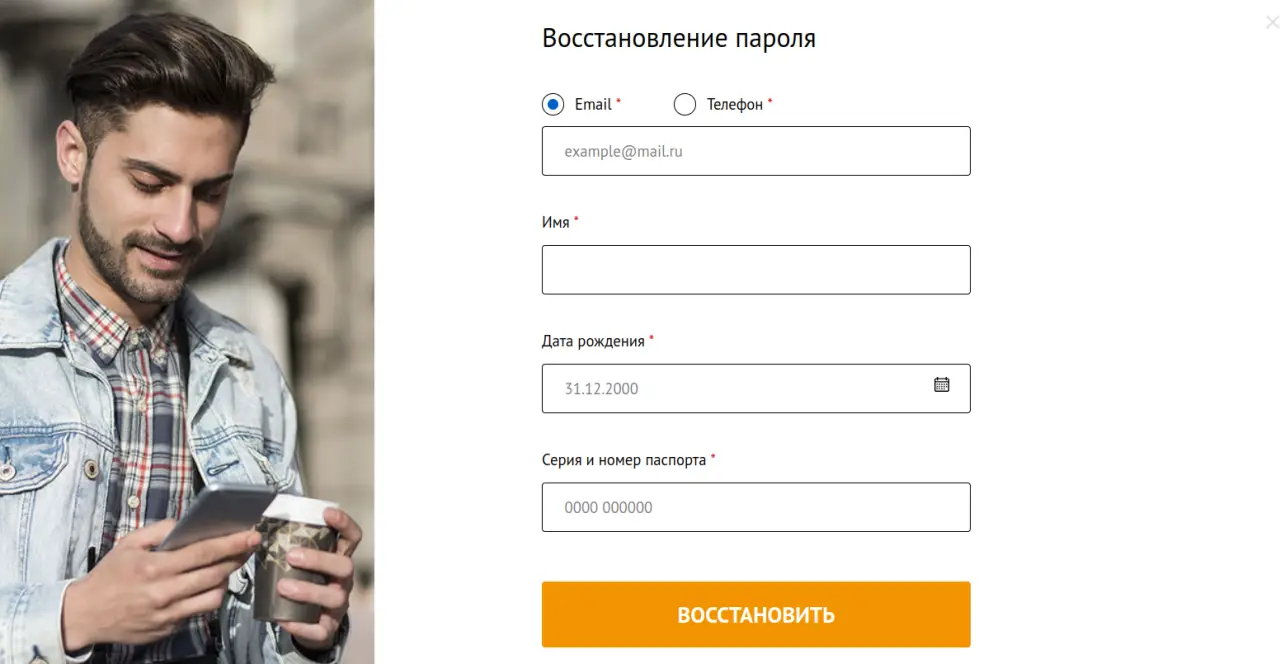Open the date picker calendar icon
Viewport: 1280px width, 664px height.
coord(941,384)
